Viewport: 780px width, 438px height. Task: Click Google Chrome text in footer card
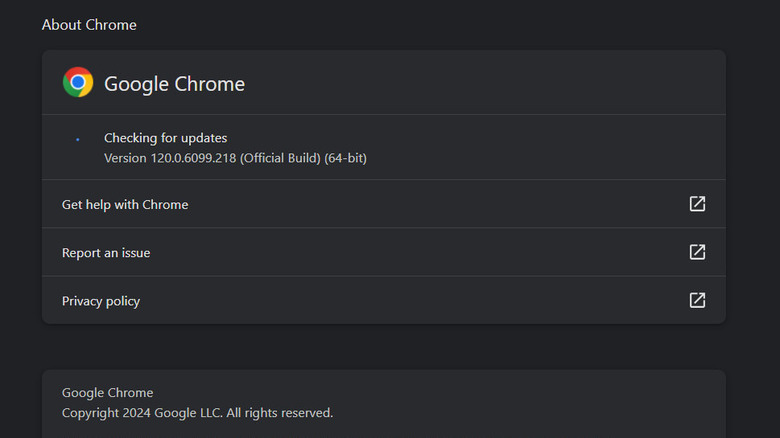tap(107, 393)
